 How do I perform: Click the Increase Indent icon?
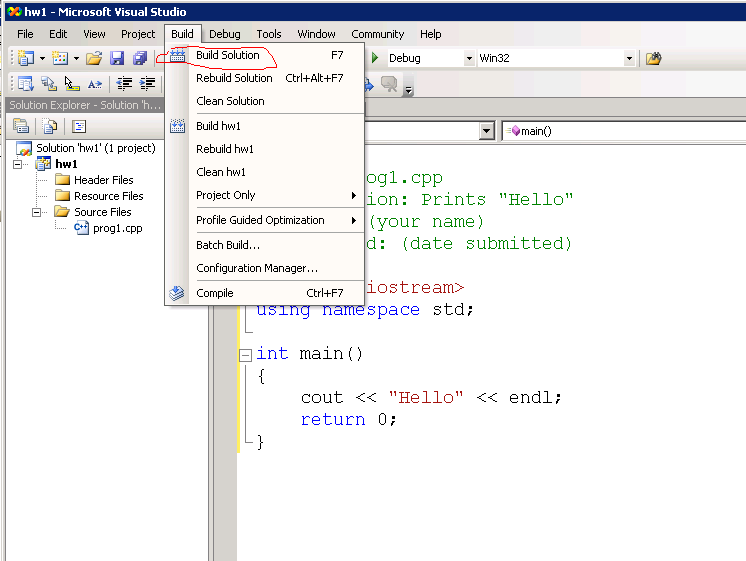pos(147,84)
